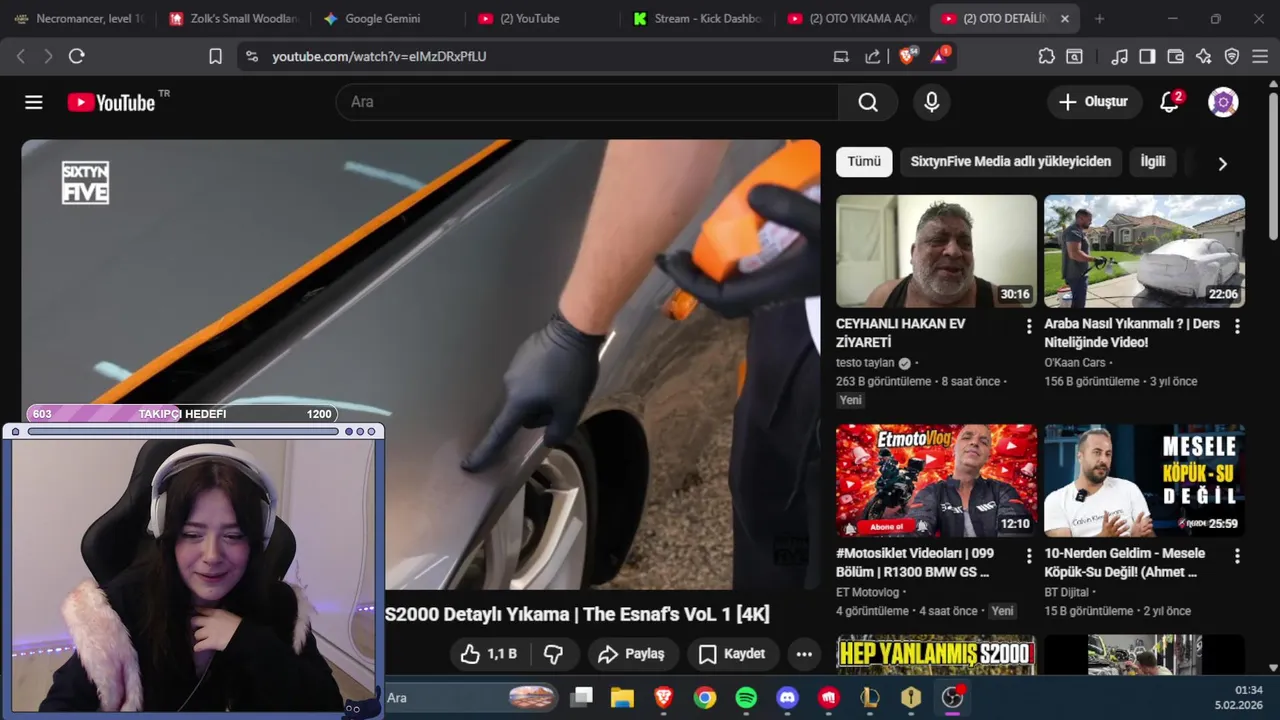The height and width of the screenshot is (720, 1280).
Task: Open the O'Kaan Cars channel link
Action: coord(1075,363)
